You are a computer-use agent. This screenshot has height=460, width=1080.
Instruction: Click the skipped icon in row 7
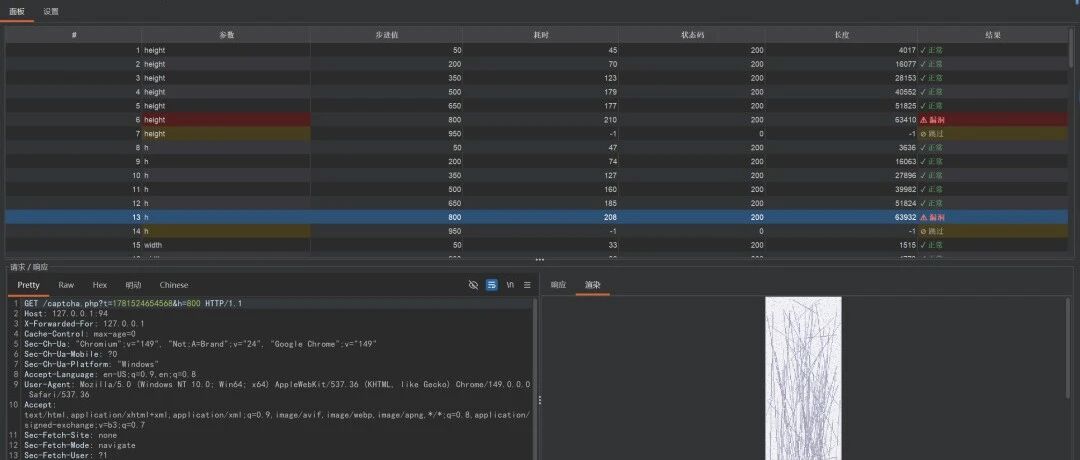(923, 134)
